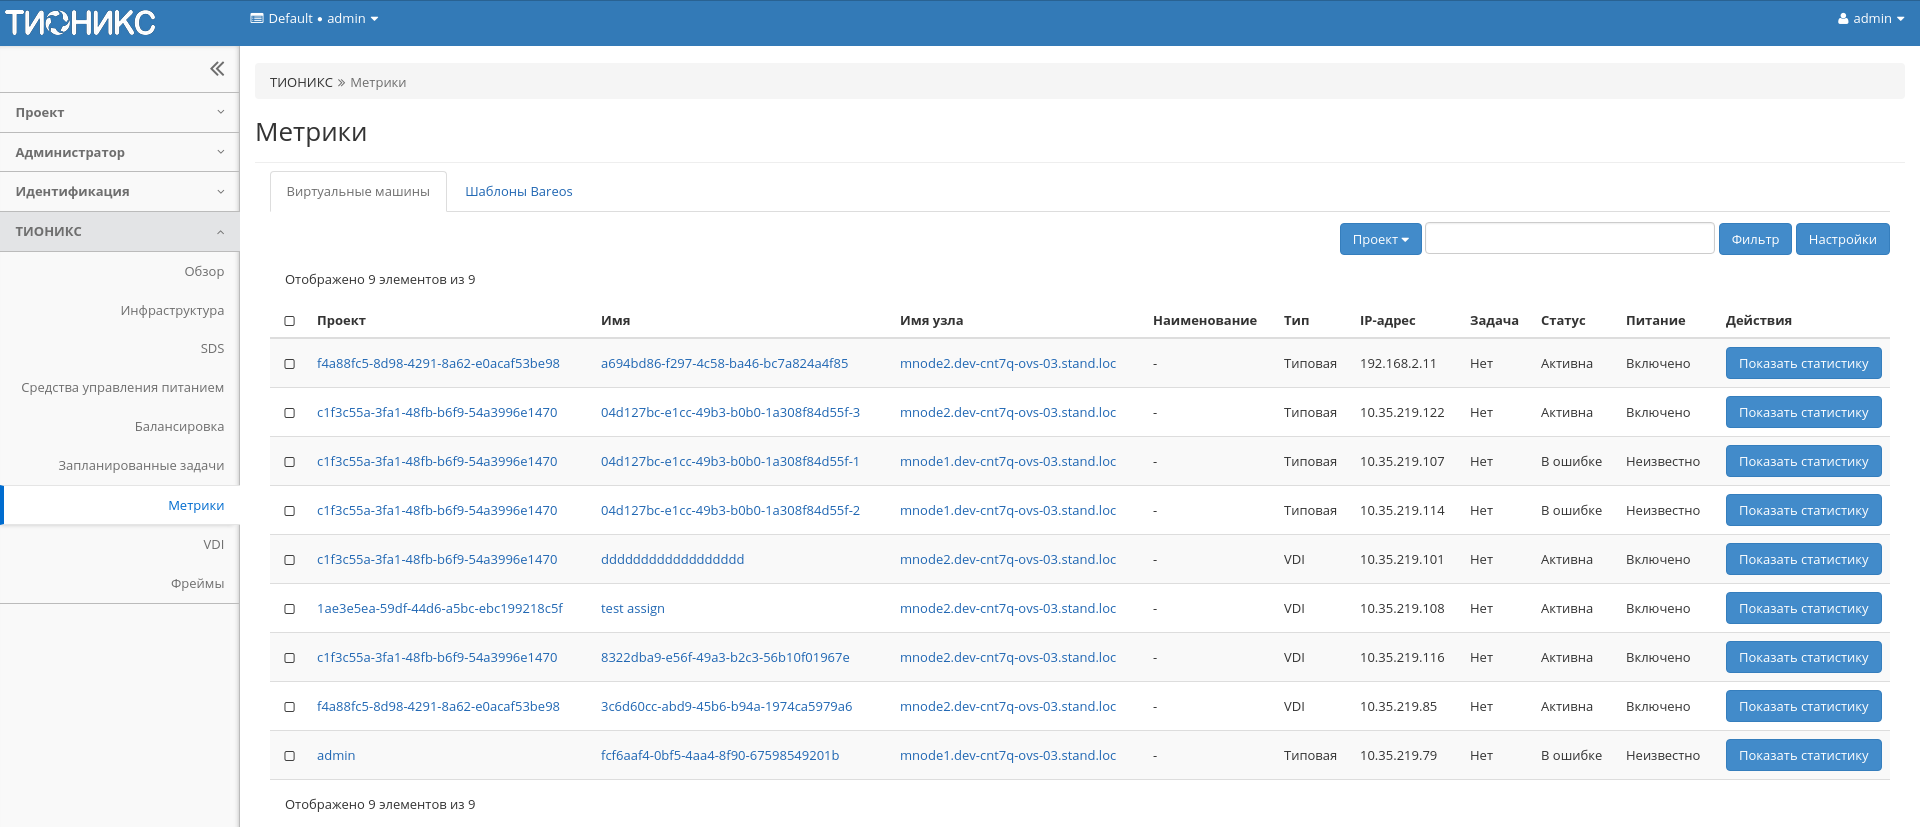The image size is (1920, 827).
Task: Show statistics for IP 192.168.2.11 row
Action: click(x=1803, y=363)
